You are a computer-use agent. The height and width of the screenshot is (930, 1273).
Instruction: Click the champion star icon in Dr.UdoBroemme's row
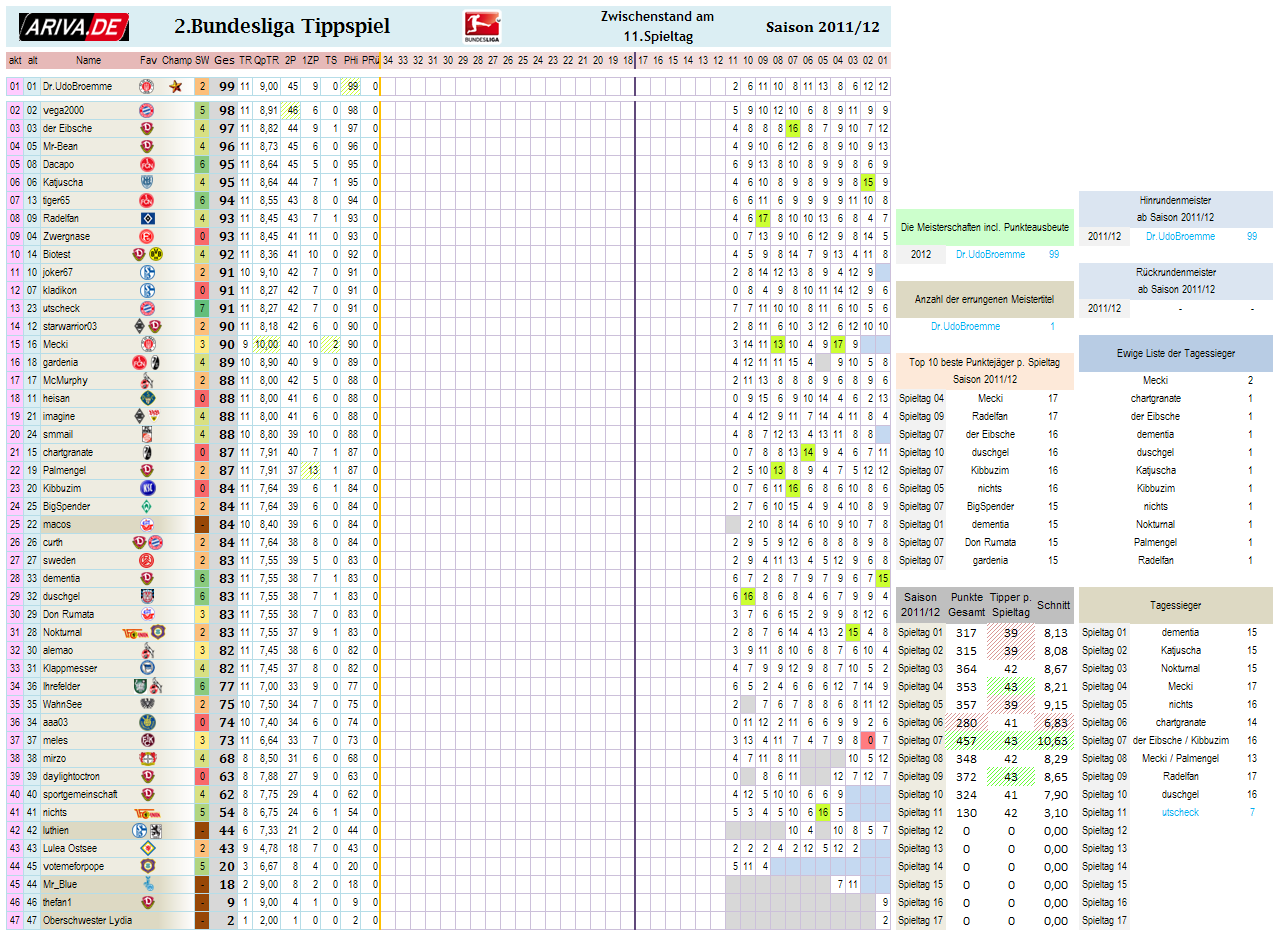pos(177,87)
